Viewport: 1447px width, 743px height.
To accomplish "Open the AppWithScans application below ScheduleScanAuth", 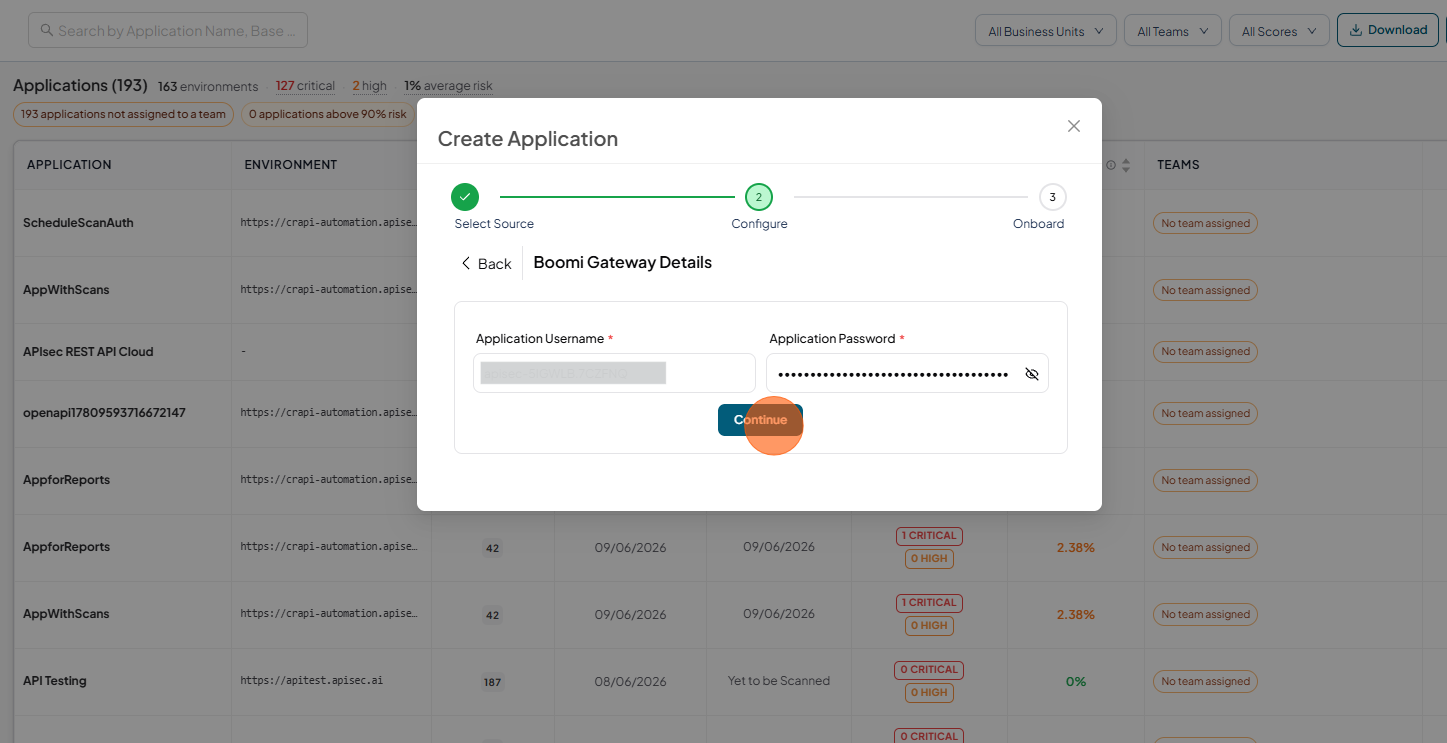I will pos(66,290).
